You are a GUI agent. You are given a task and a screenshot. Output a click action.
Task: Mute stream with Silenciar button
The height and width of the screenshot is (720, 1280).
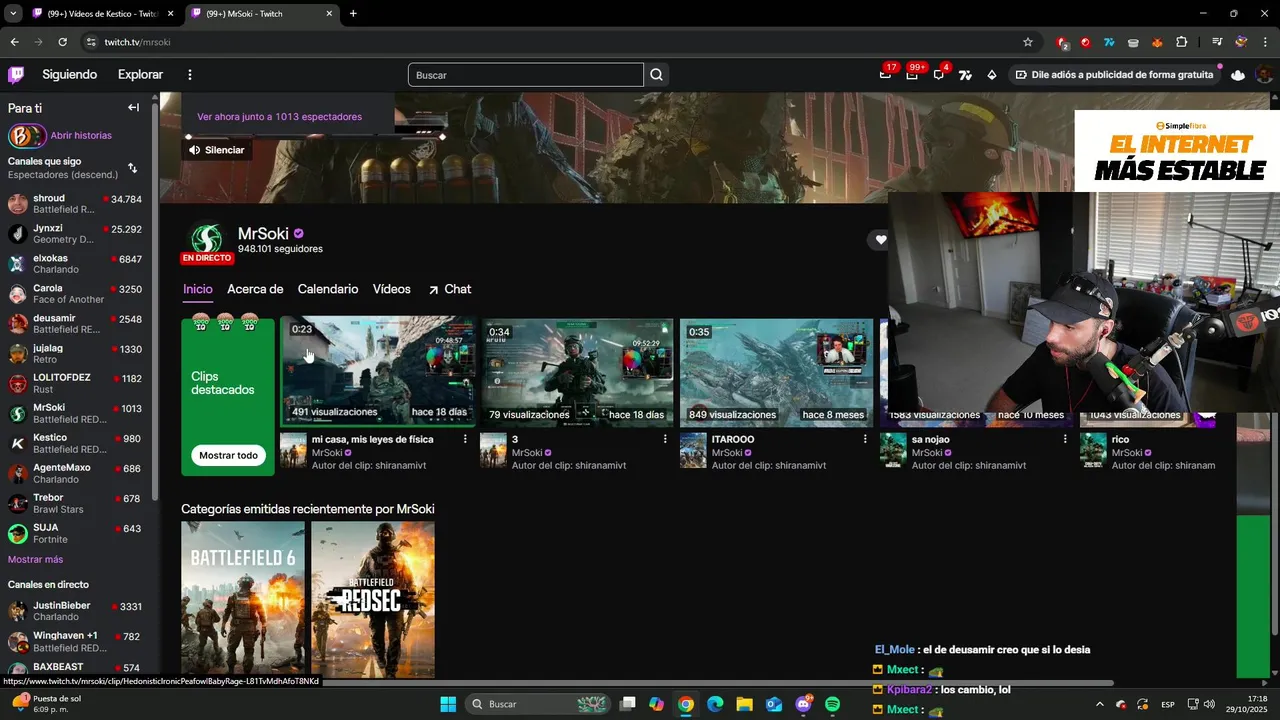[x=216, y=150]
